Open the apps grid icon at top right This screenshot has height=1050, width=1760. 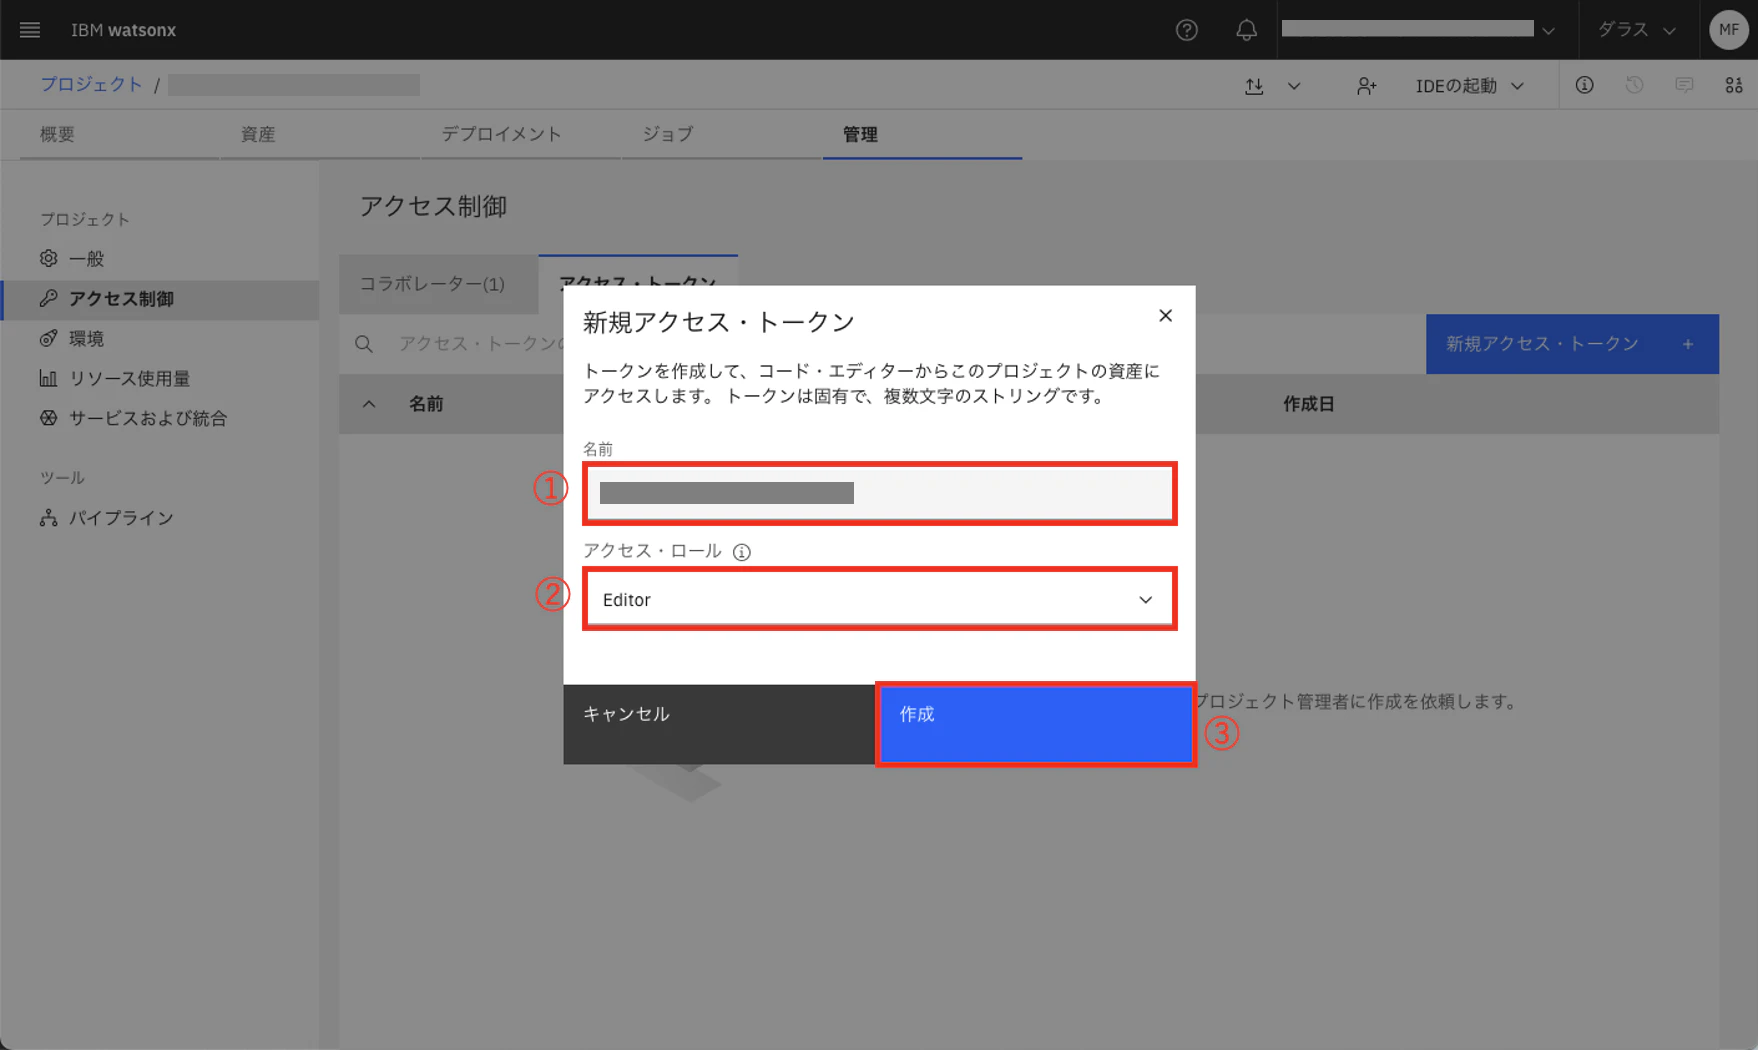1734,85
